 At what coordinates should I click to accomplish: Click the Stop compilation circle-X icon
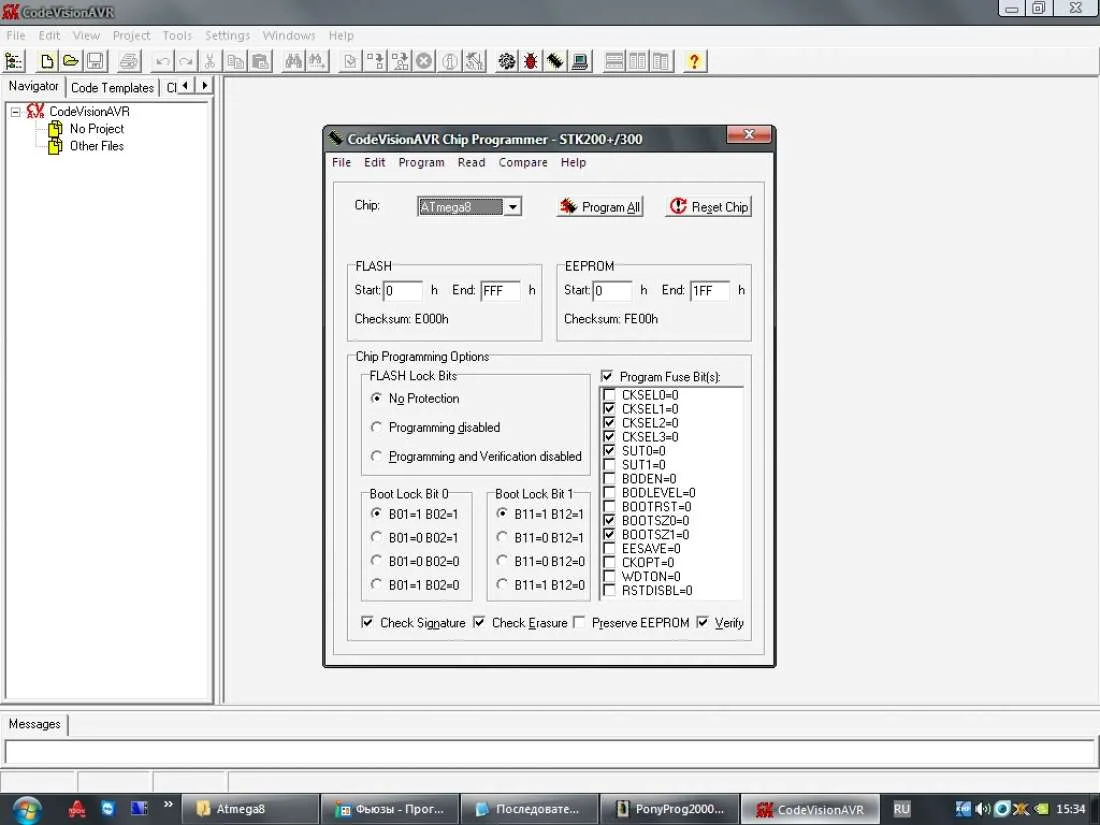tap(424, 62)
